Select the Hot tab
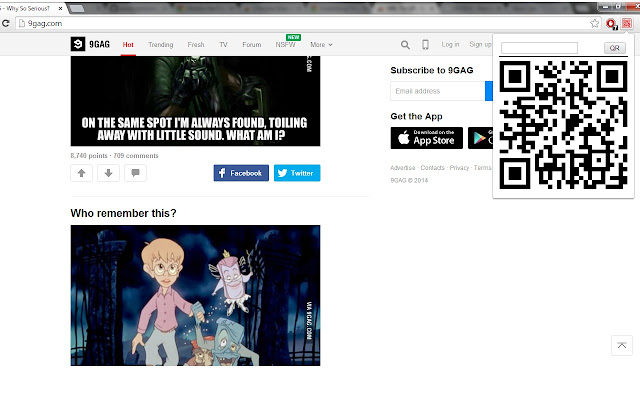 [128, 44]
